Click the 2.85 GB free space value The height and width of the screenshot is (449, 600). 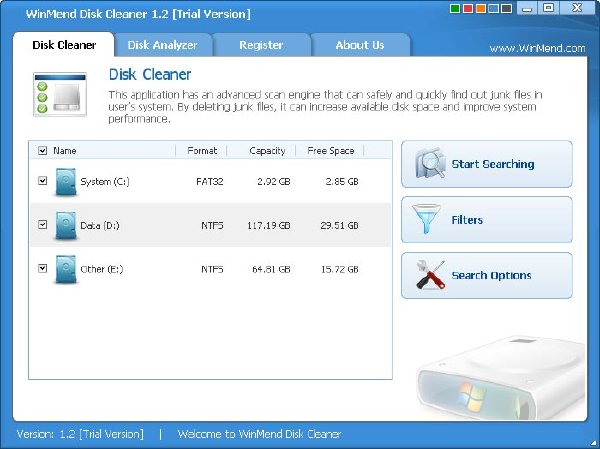point(342,181)
